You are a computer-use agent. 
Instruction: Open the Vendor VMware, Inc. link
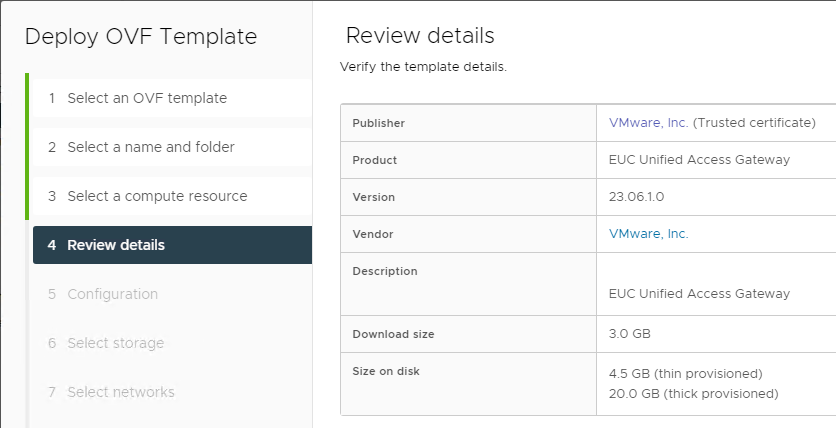[648, 234]
